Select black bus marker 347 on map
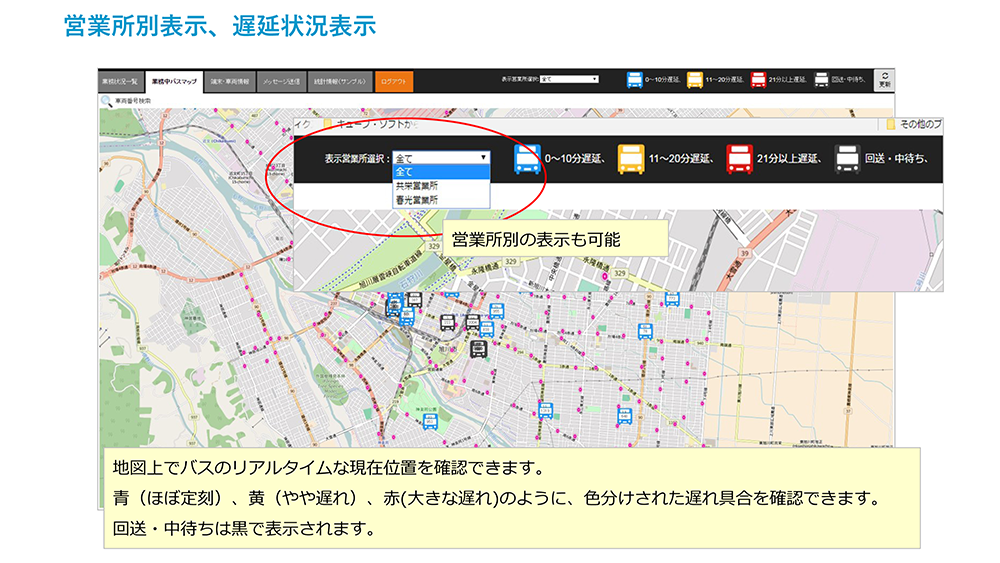This screenshot has width=1000, height=563. [415, 300]
